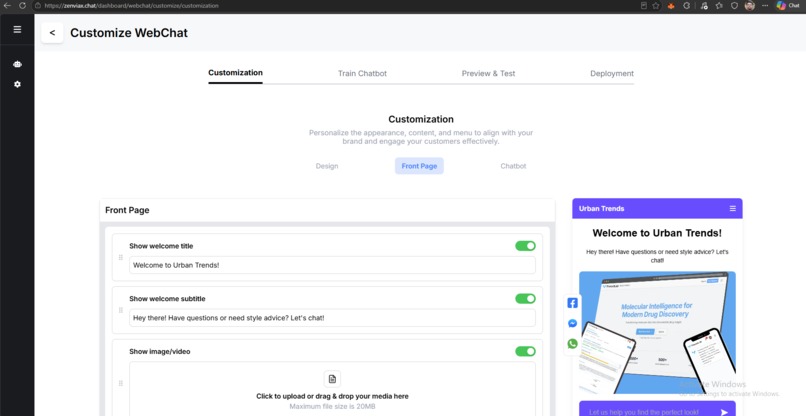Click the 'Welcome to Urban Trends!' preview heading
This screenshot has height=416, width=806.
(x=657, y=233)
